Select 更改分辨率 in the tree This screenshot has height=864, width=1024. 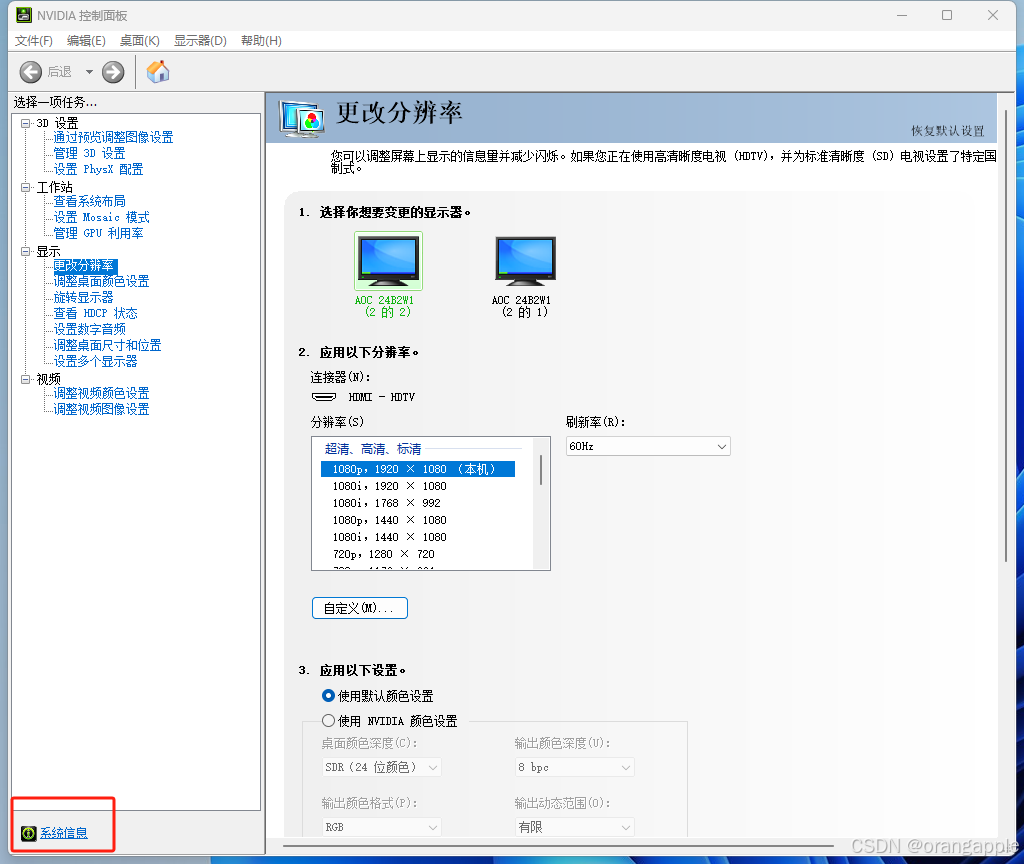[x=84, y=265]
